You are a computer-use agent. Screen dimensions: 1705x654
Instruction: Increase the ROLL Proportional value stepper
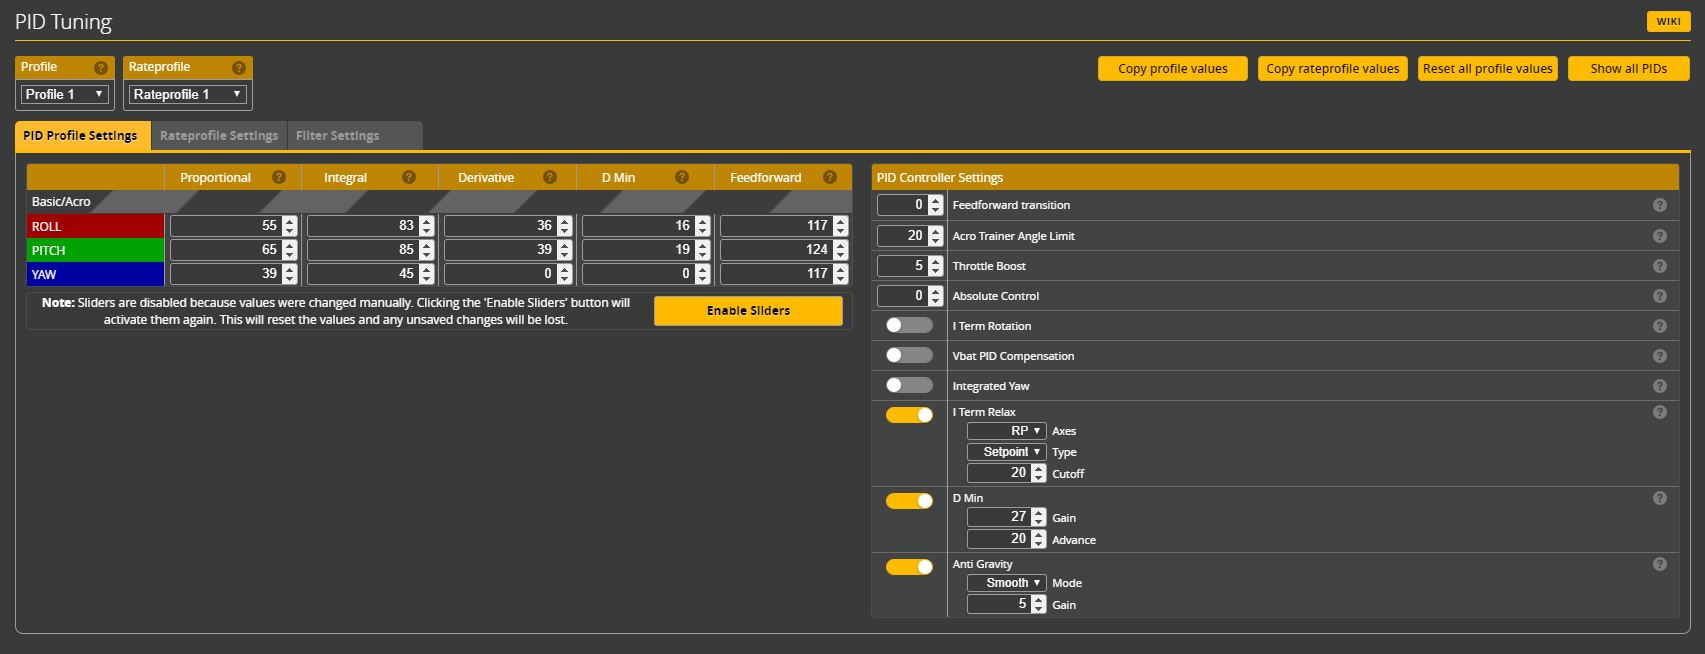coord(290,221)
